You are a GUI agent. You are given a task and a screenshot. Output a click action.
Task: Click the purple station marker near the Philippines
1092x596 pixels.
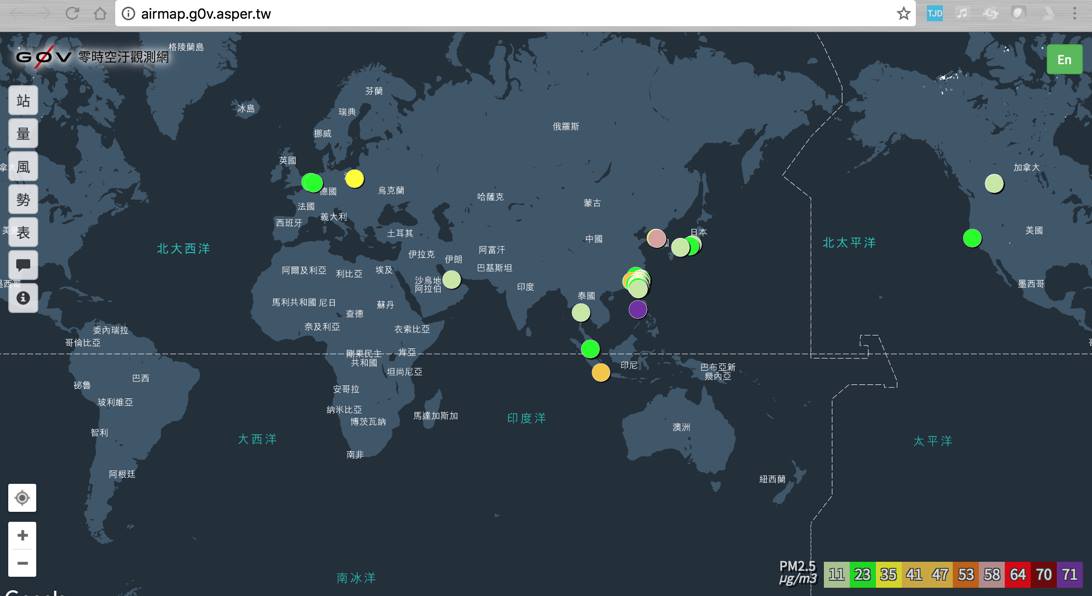(637, 309)
